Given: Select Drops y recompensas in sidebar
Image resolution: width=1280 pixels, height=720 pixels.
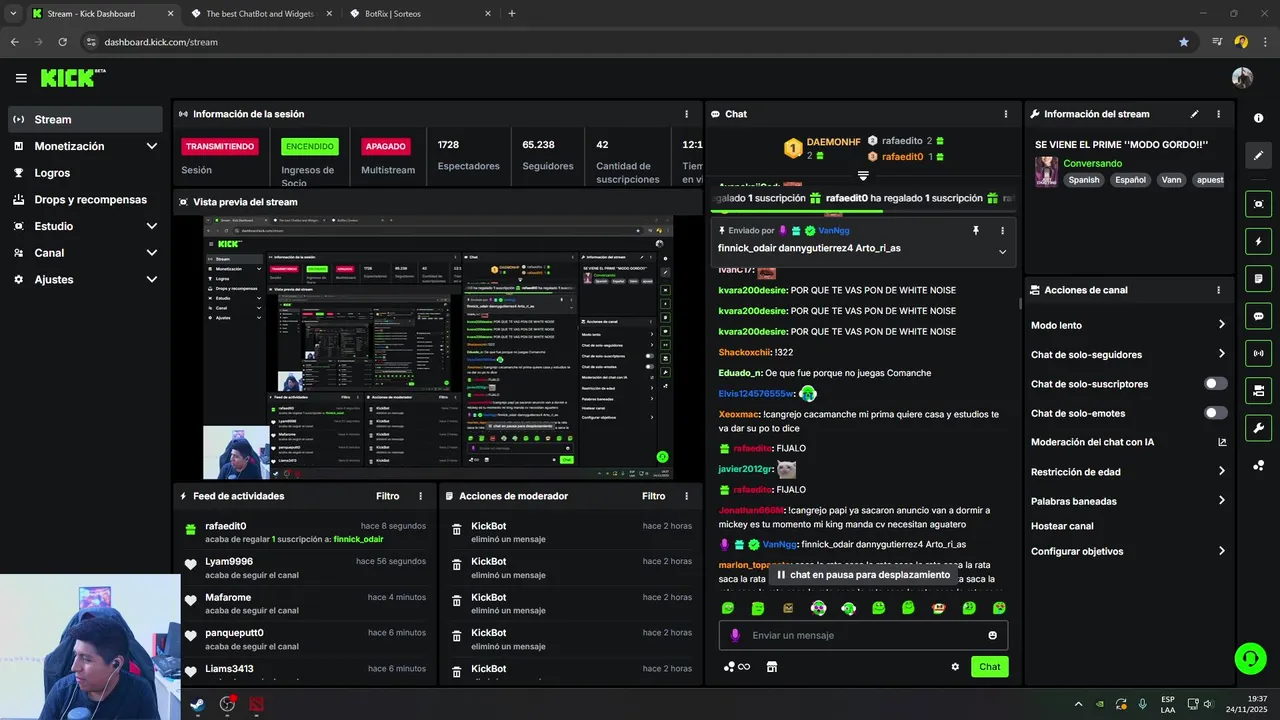Looking at the screenshot, I should click(x=85, y=200).
